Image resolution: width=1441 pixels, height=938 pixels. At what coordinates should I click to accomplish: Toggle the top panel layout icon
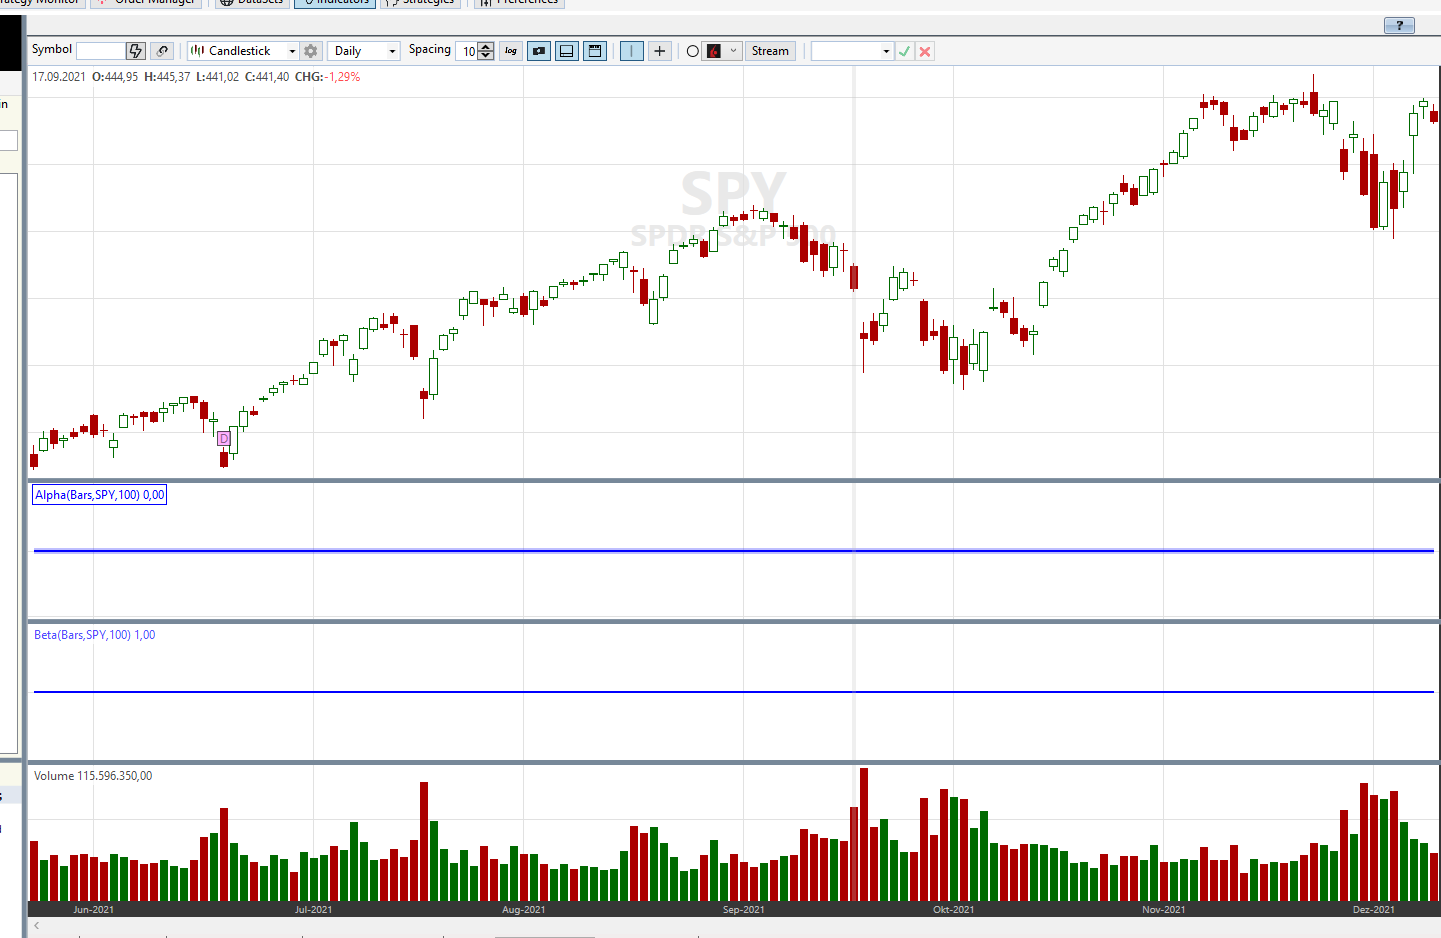pos(595,51)
